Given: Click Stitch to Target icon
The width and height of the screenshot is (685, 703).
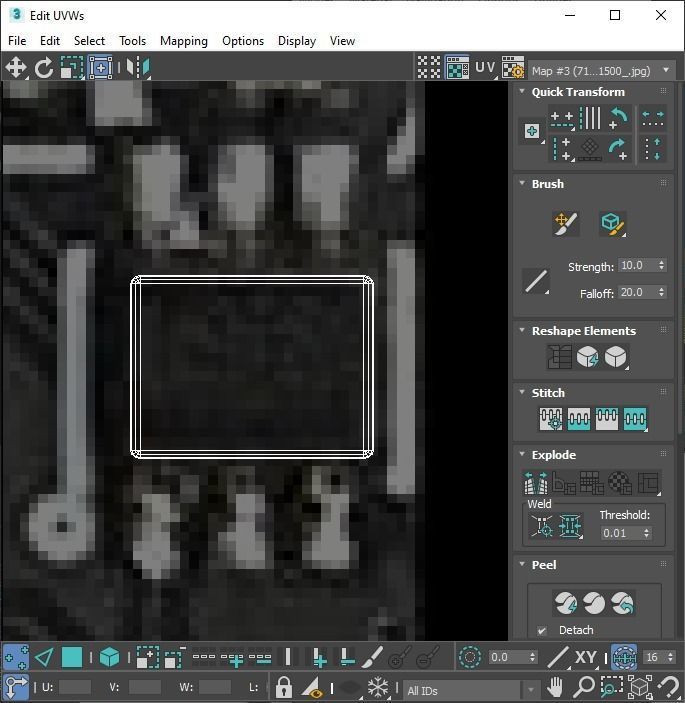Looking at the screenshot, I should 551,419.
